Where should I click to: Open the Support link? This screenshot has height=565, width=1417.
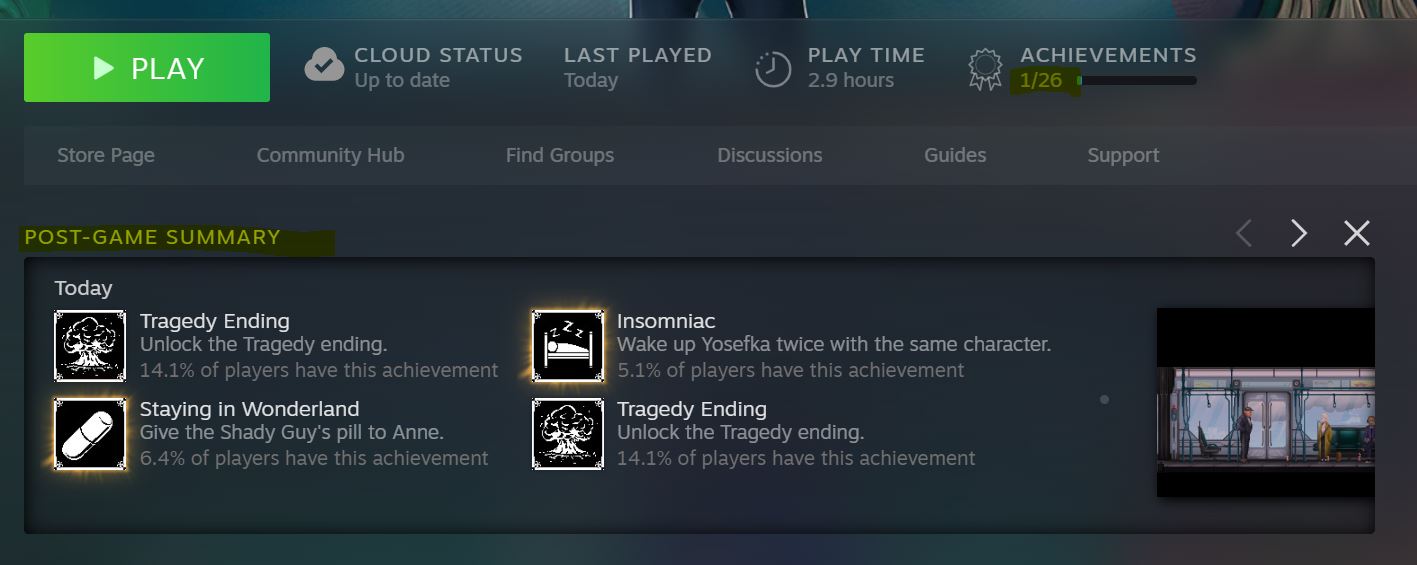pos(1124,155)
